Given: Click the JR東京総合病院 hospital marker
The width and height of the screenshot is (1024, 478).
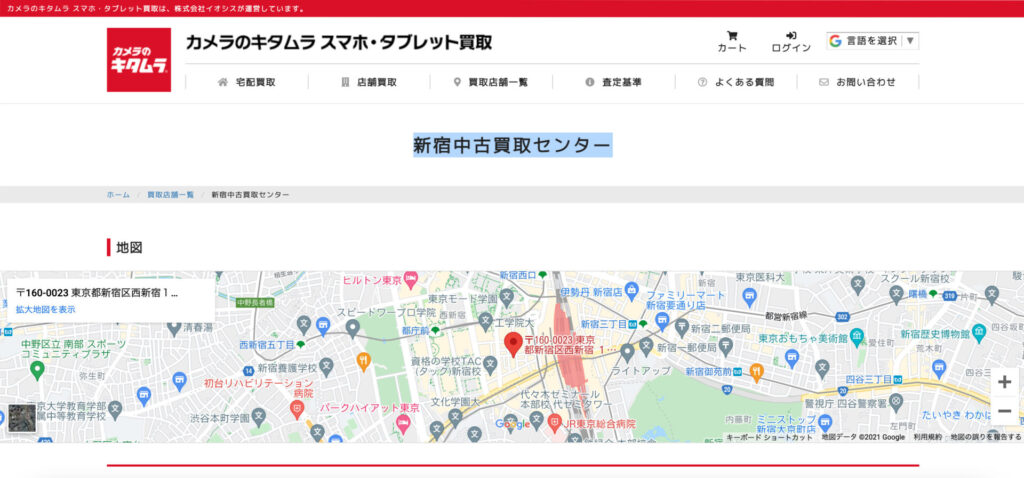Looking at the screenshot, I should coord(554,423).
